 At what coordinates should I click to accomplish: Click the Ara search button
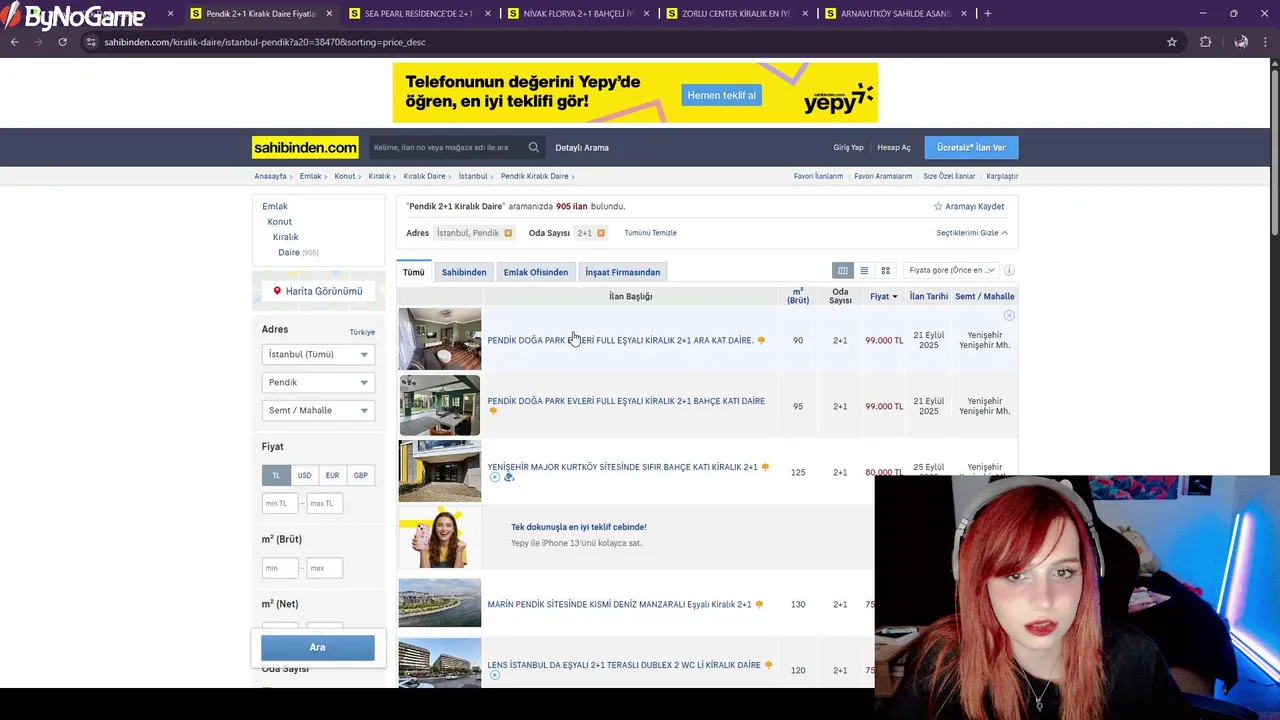point(318,647)
